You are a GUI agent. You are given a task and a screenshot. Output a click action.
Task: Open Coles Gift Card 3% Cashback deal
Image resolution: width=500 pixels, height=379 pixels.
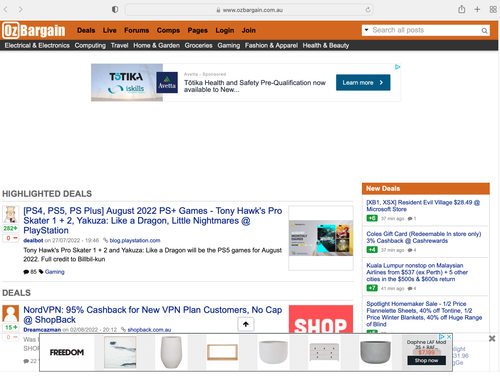tap(424, 237)
